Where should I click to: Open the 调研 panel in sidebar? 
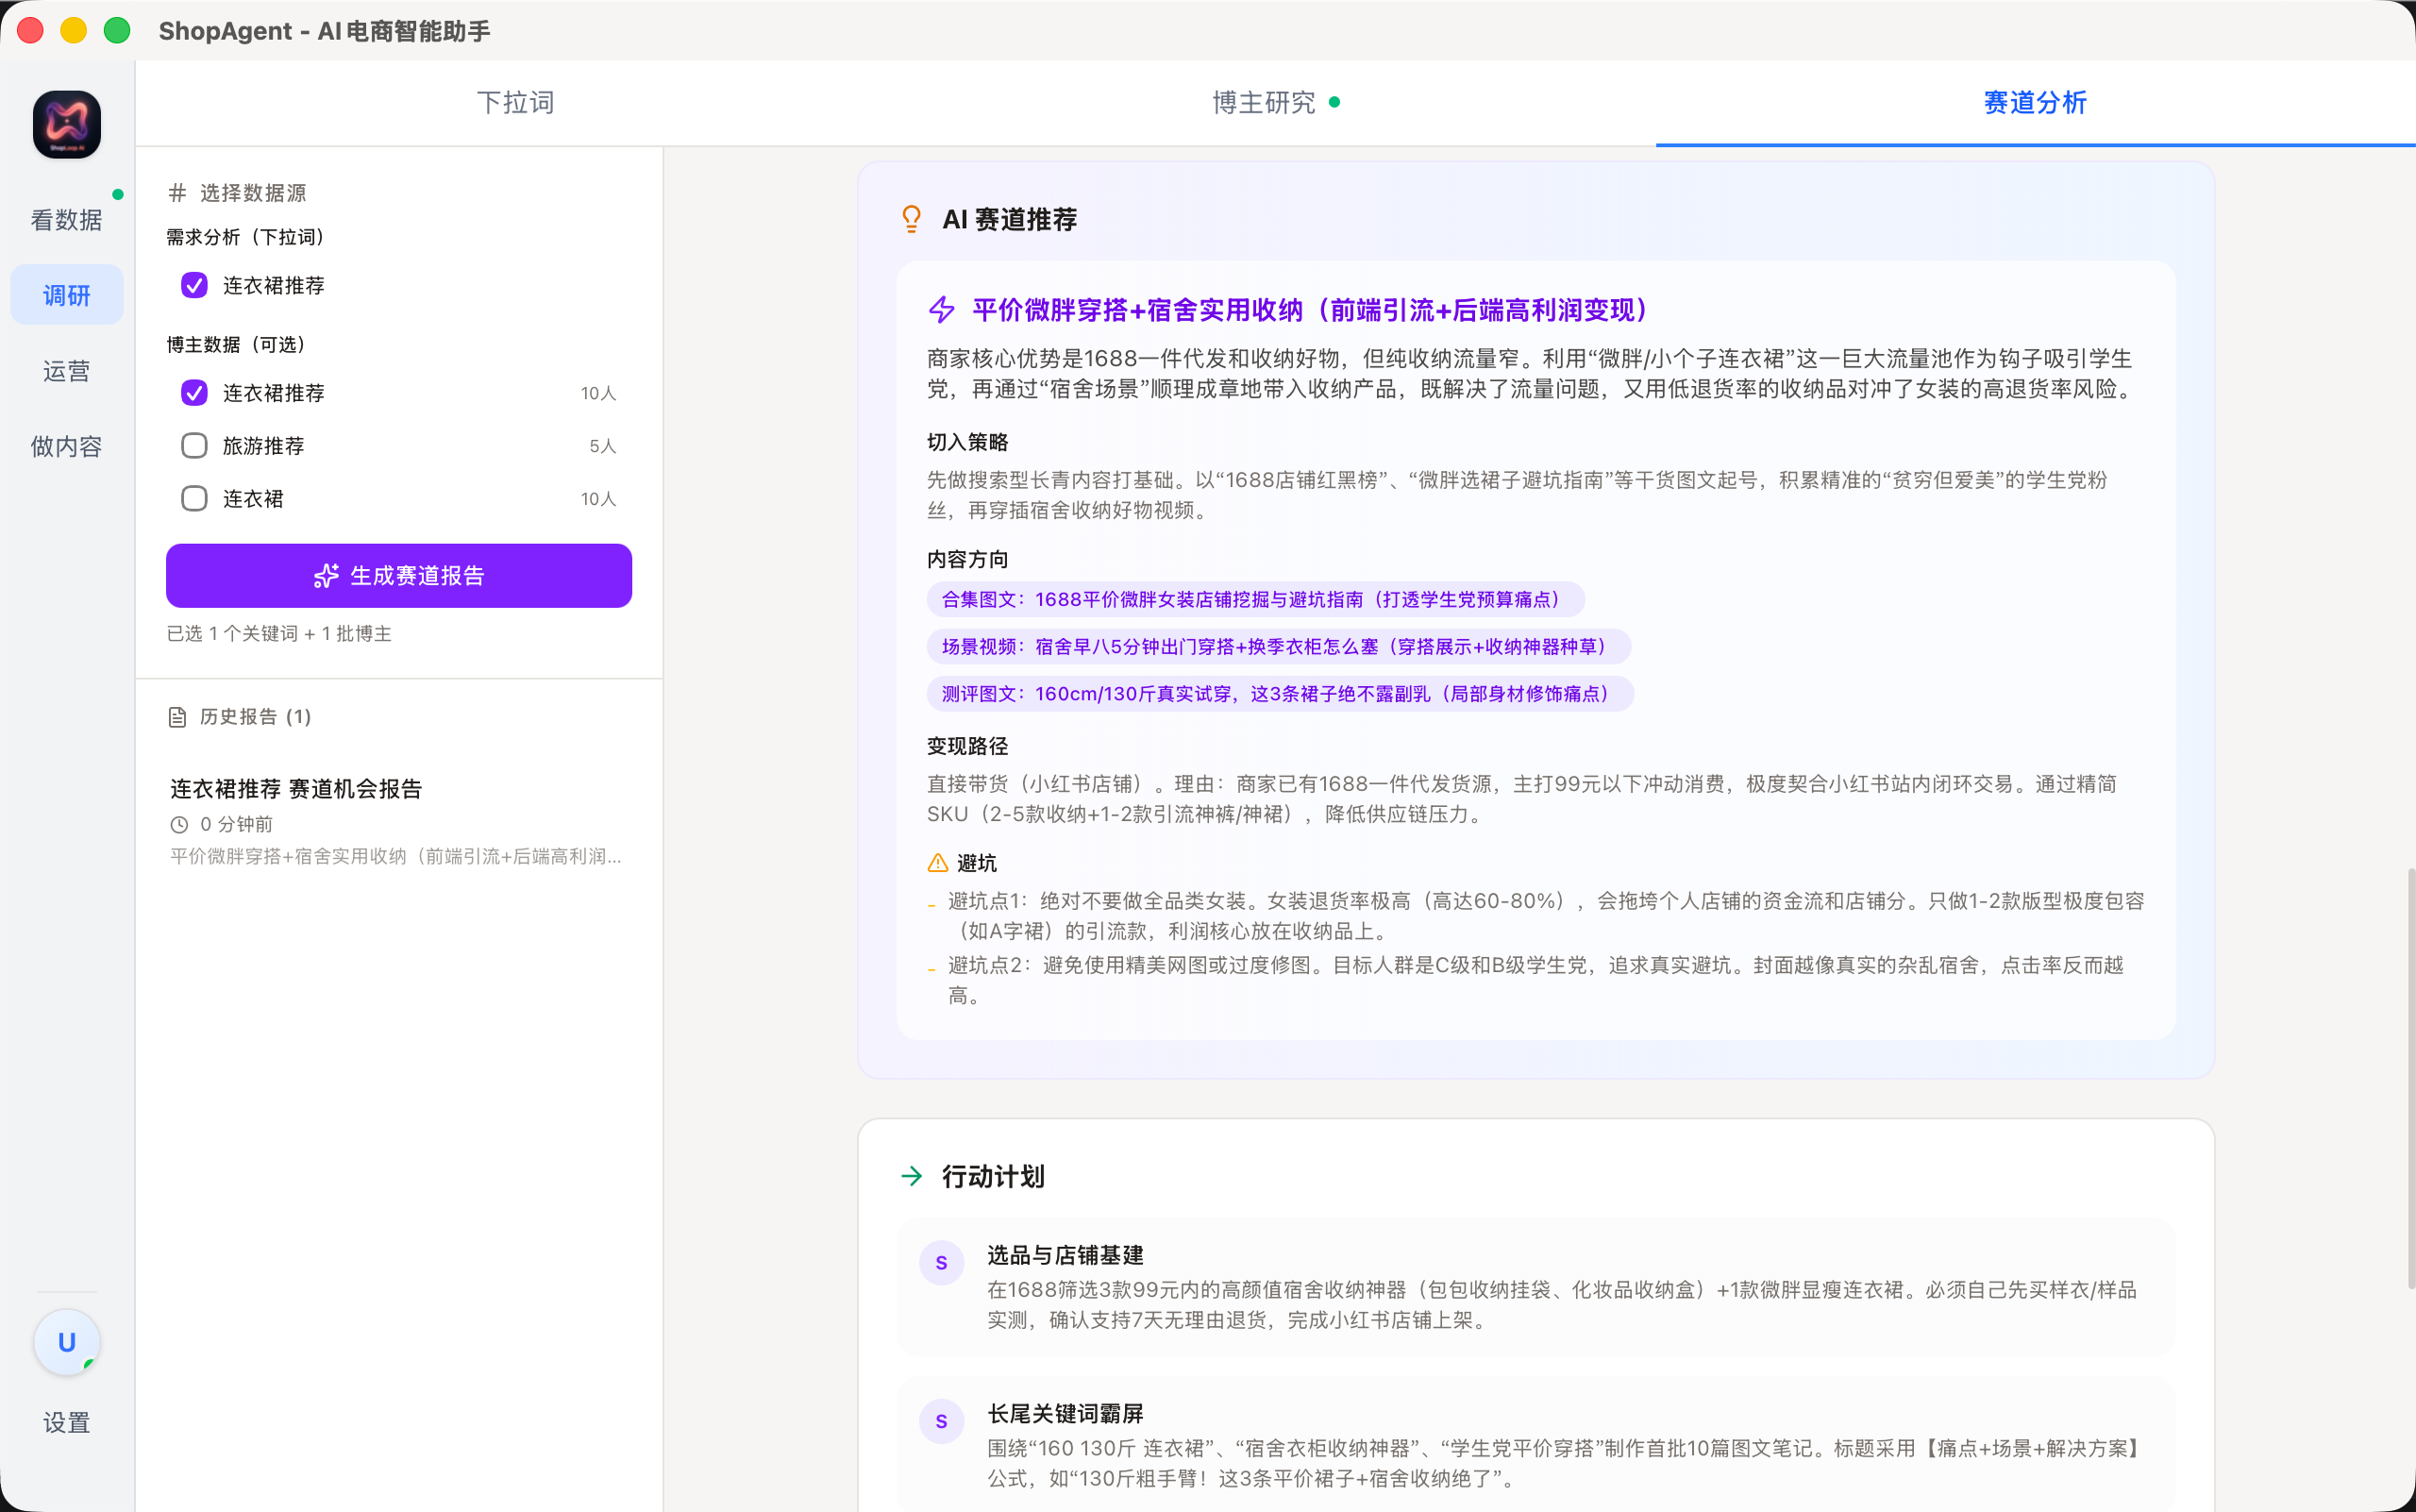(x=66, y=294)
